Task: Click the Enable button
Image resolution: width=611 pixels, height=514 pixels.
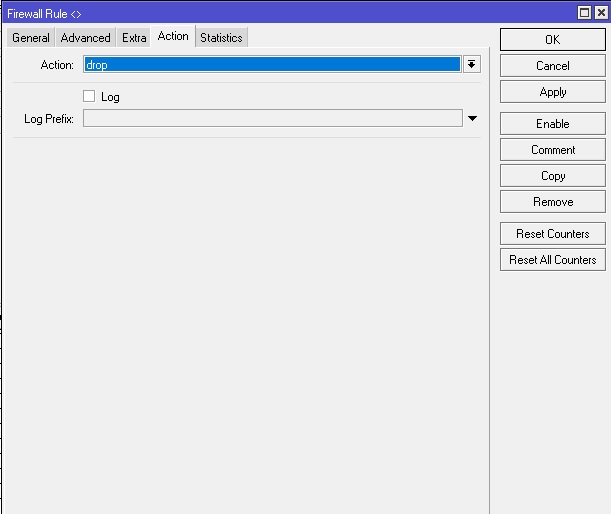Action: tap(553, 124)
